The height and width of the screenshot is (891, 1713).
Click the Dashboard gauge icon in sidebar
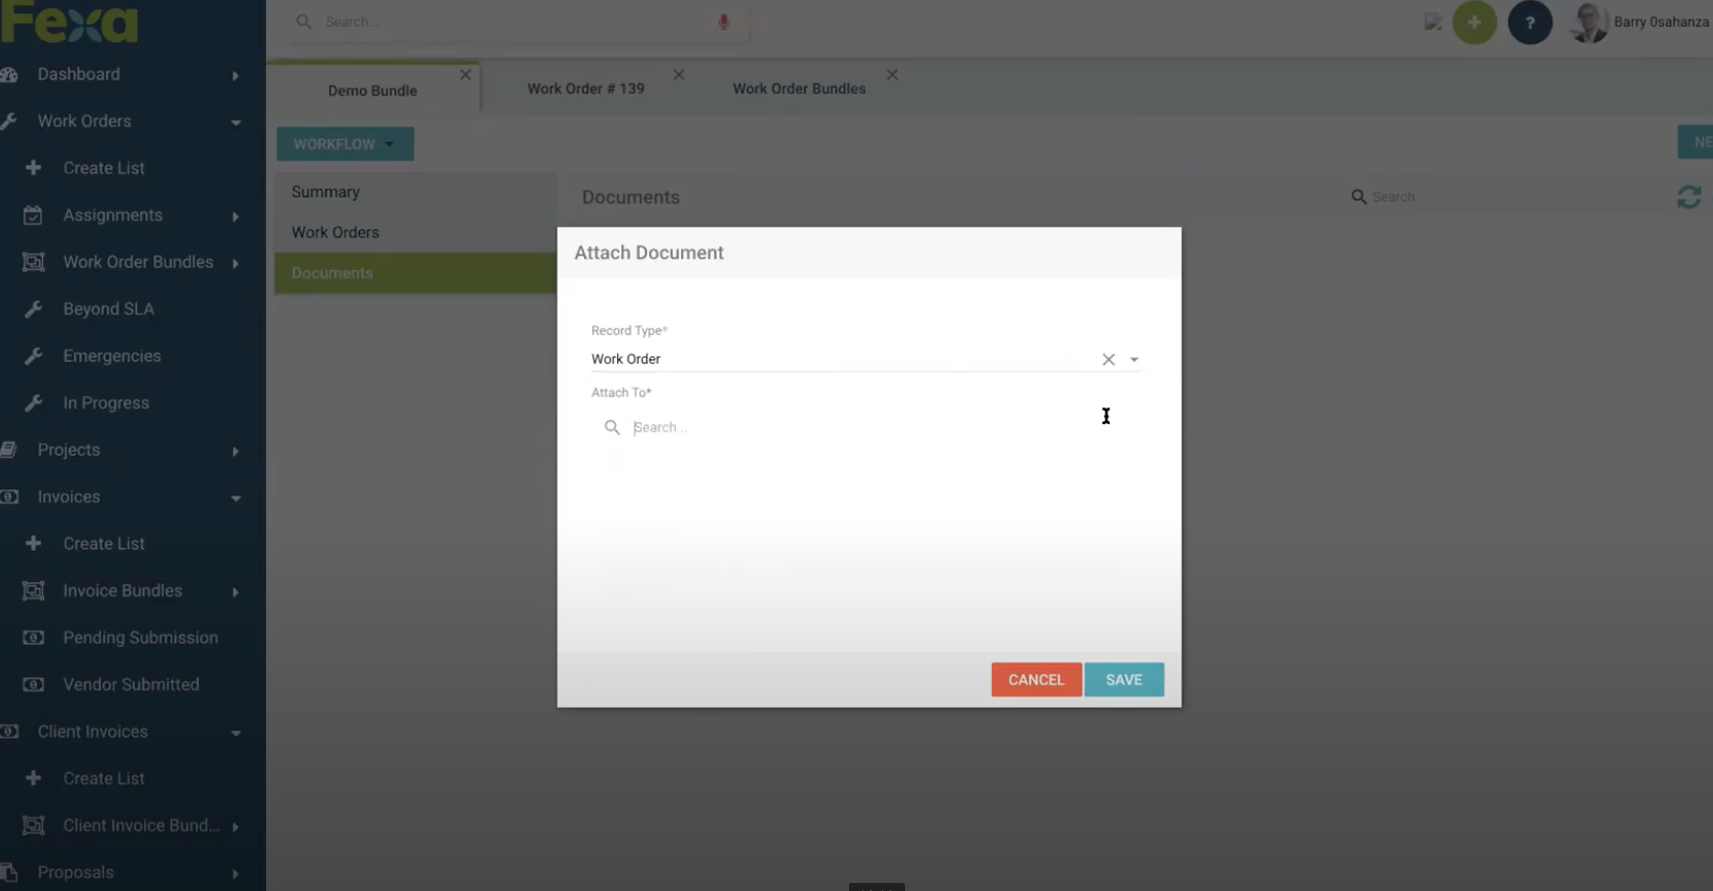(10, 75)
